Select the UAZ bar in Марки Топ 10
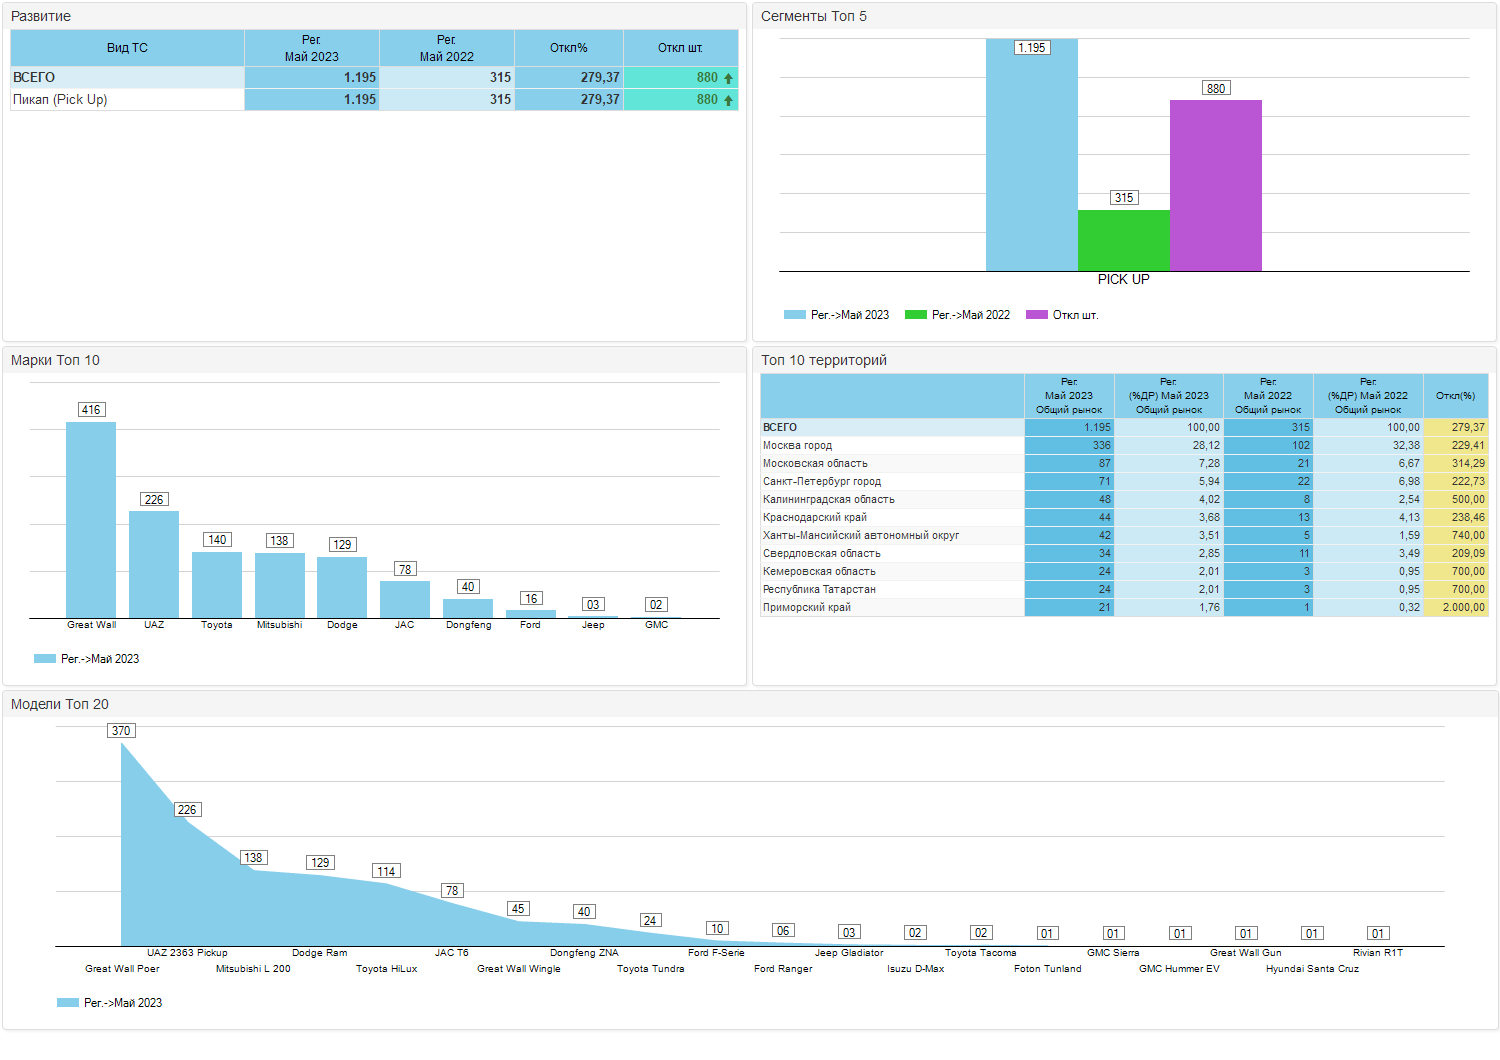This screenshot has height=1060, width=1500. [x=154, y=565]
